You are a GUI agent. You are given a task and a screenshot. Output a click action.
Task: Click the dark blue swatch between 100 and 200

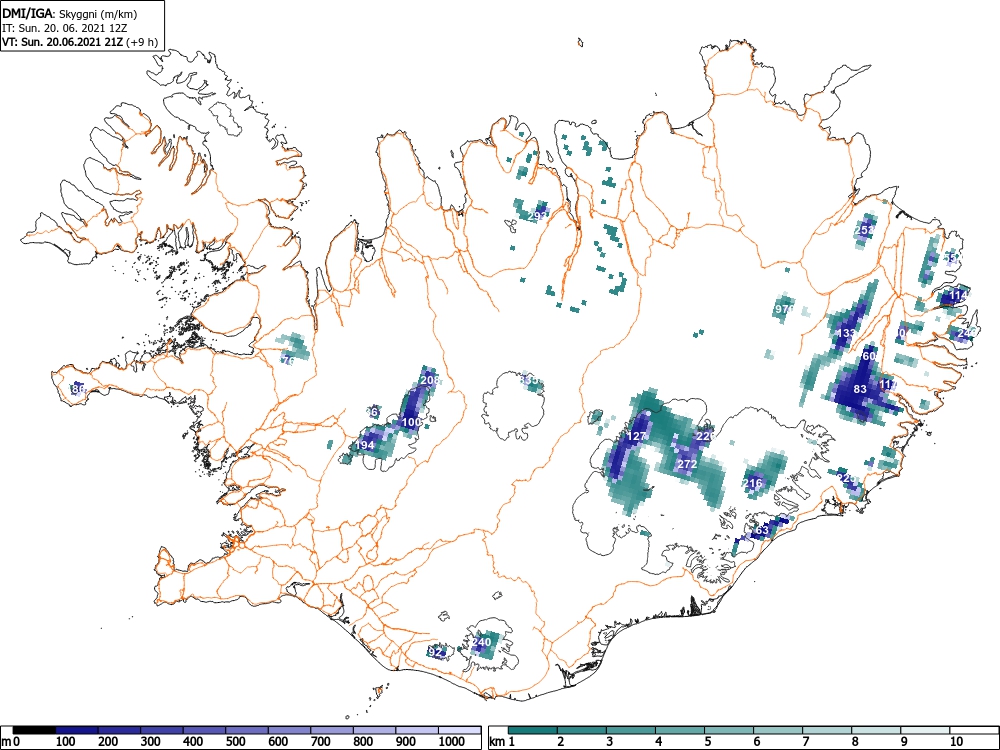click(x=77, y=730)
